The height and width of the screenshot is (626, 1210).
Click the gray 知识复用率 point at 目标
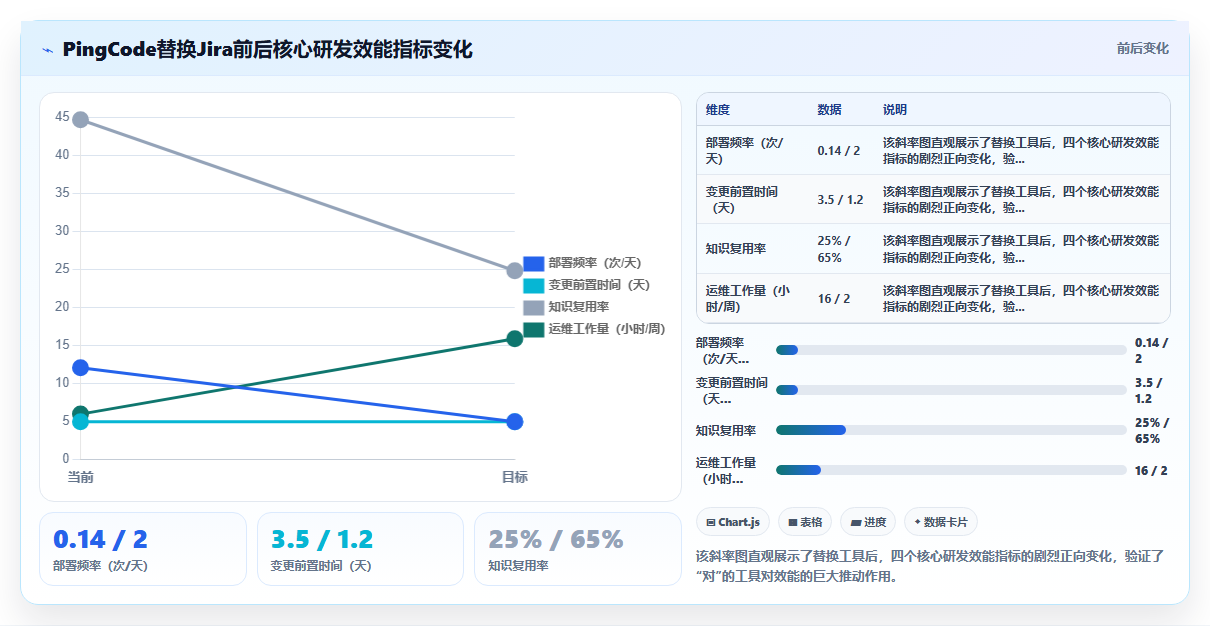coord(515,271)
